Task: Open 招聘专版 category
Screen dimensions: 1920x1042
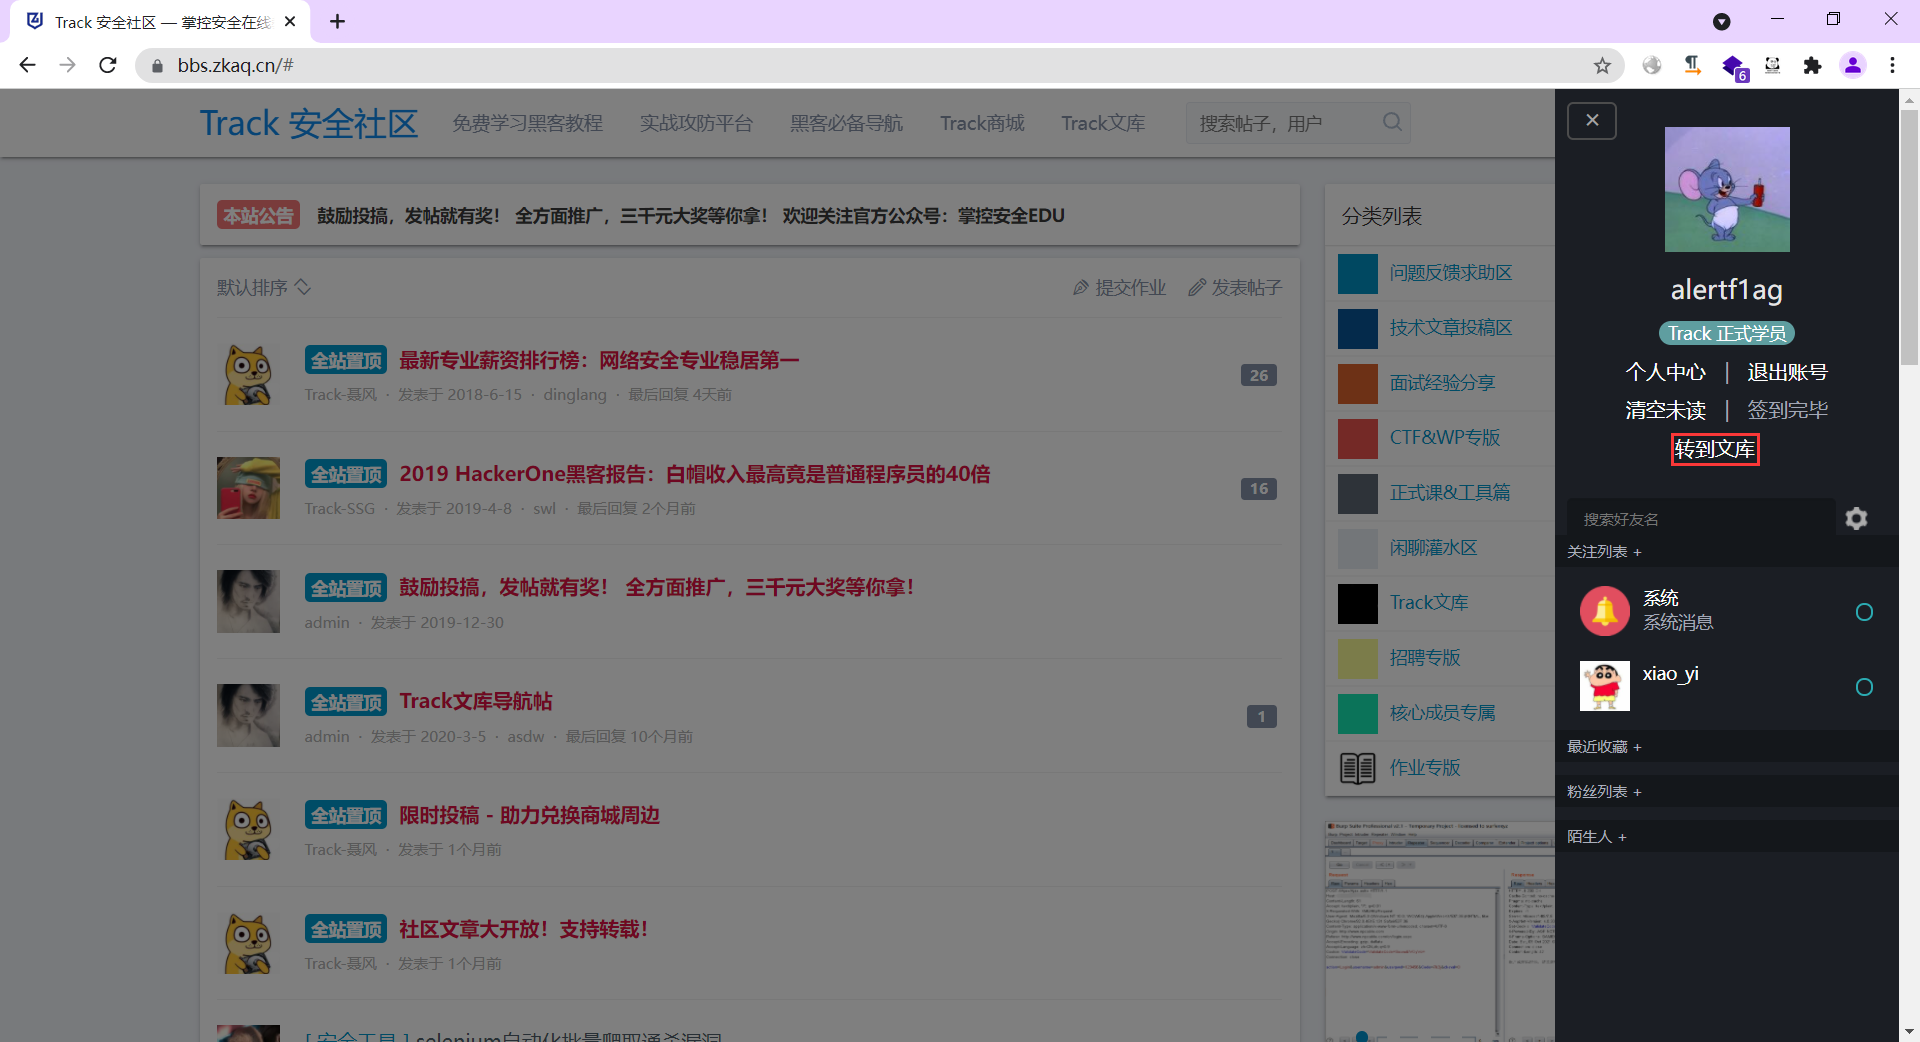Action: click(x=1425, y=658)
